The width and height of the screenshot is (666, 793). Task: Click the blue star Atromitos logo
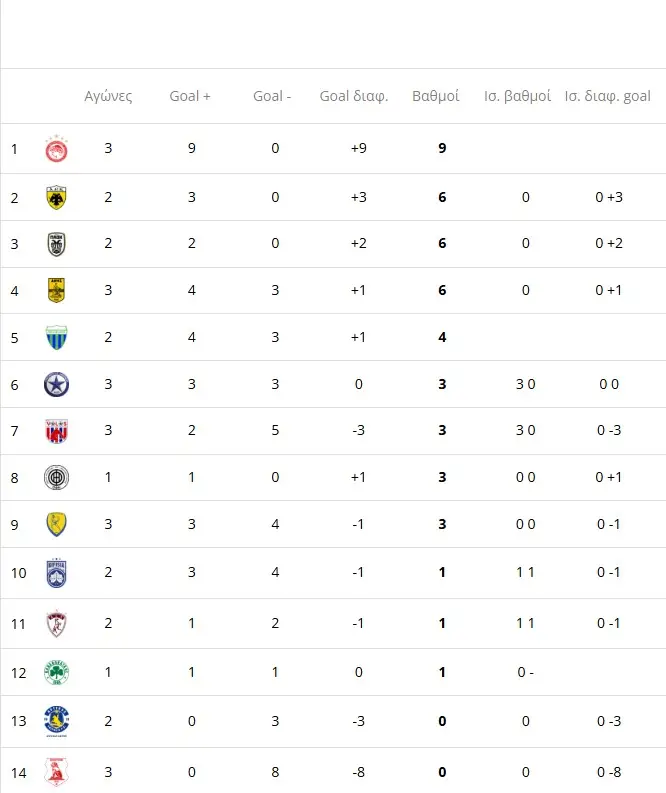pyautogui.click(x=56, y=384)
